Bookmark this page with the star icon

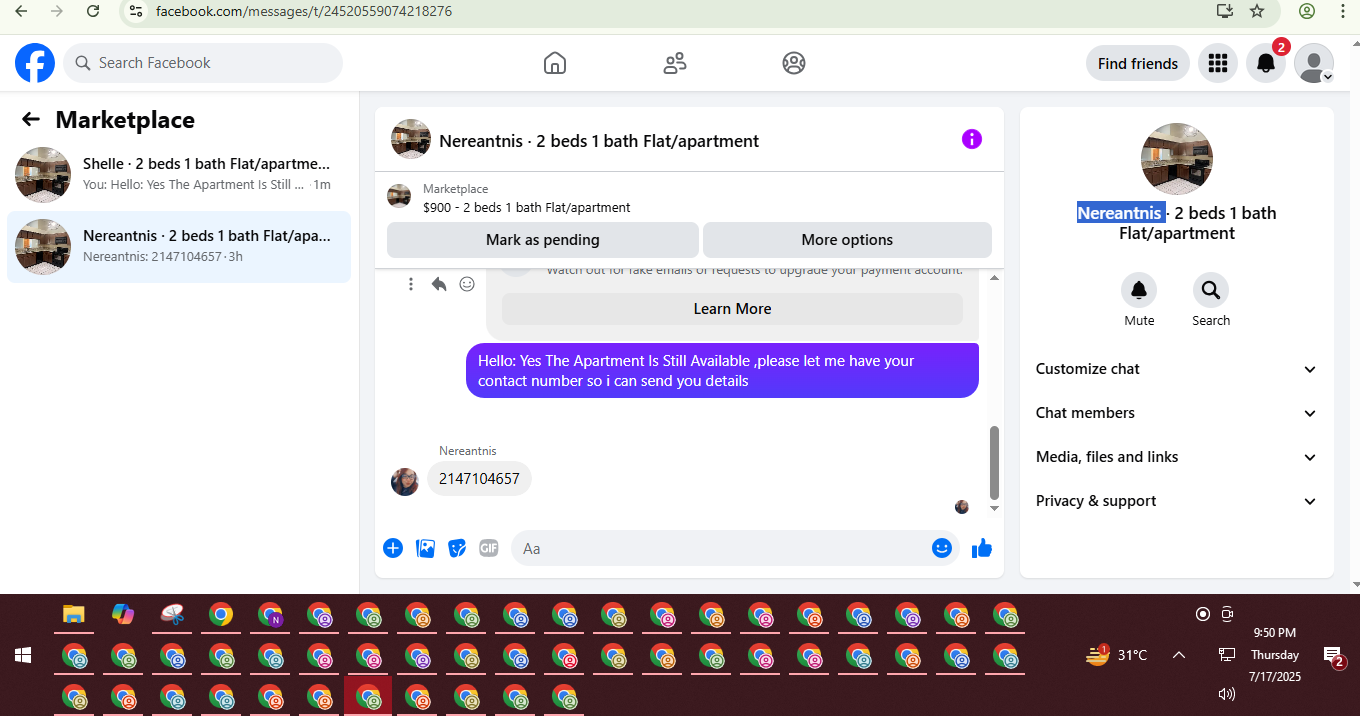click(x=1257, y=11)
